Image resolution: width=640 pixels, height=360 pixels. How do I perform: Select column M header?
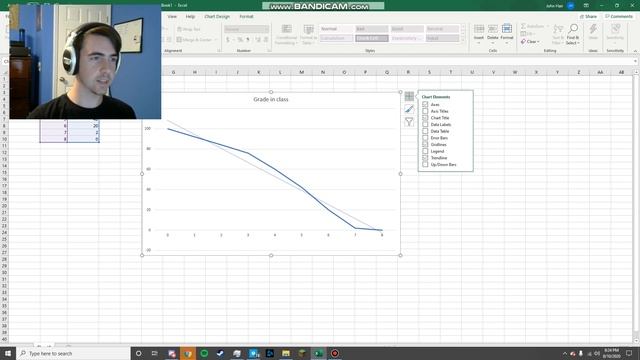point(302,72)
